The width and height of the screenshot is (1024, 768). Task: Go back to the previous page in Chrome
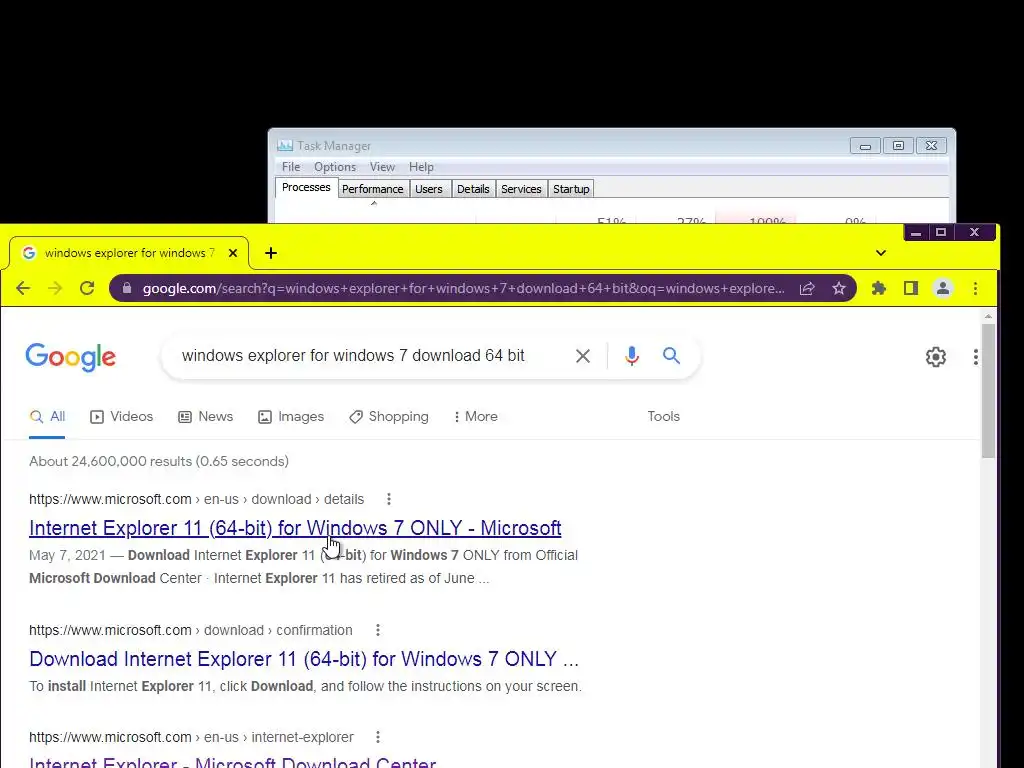(x=23, y=288)
